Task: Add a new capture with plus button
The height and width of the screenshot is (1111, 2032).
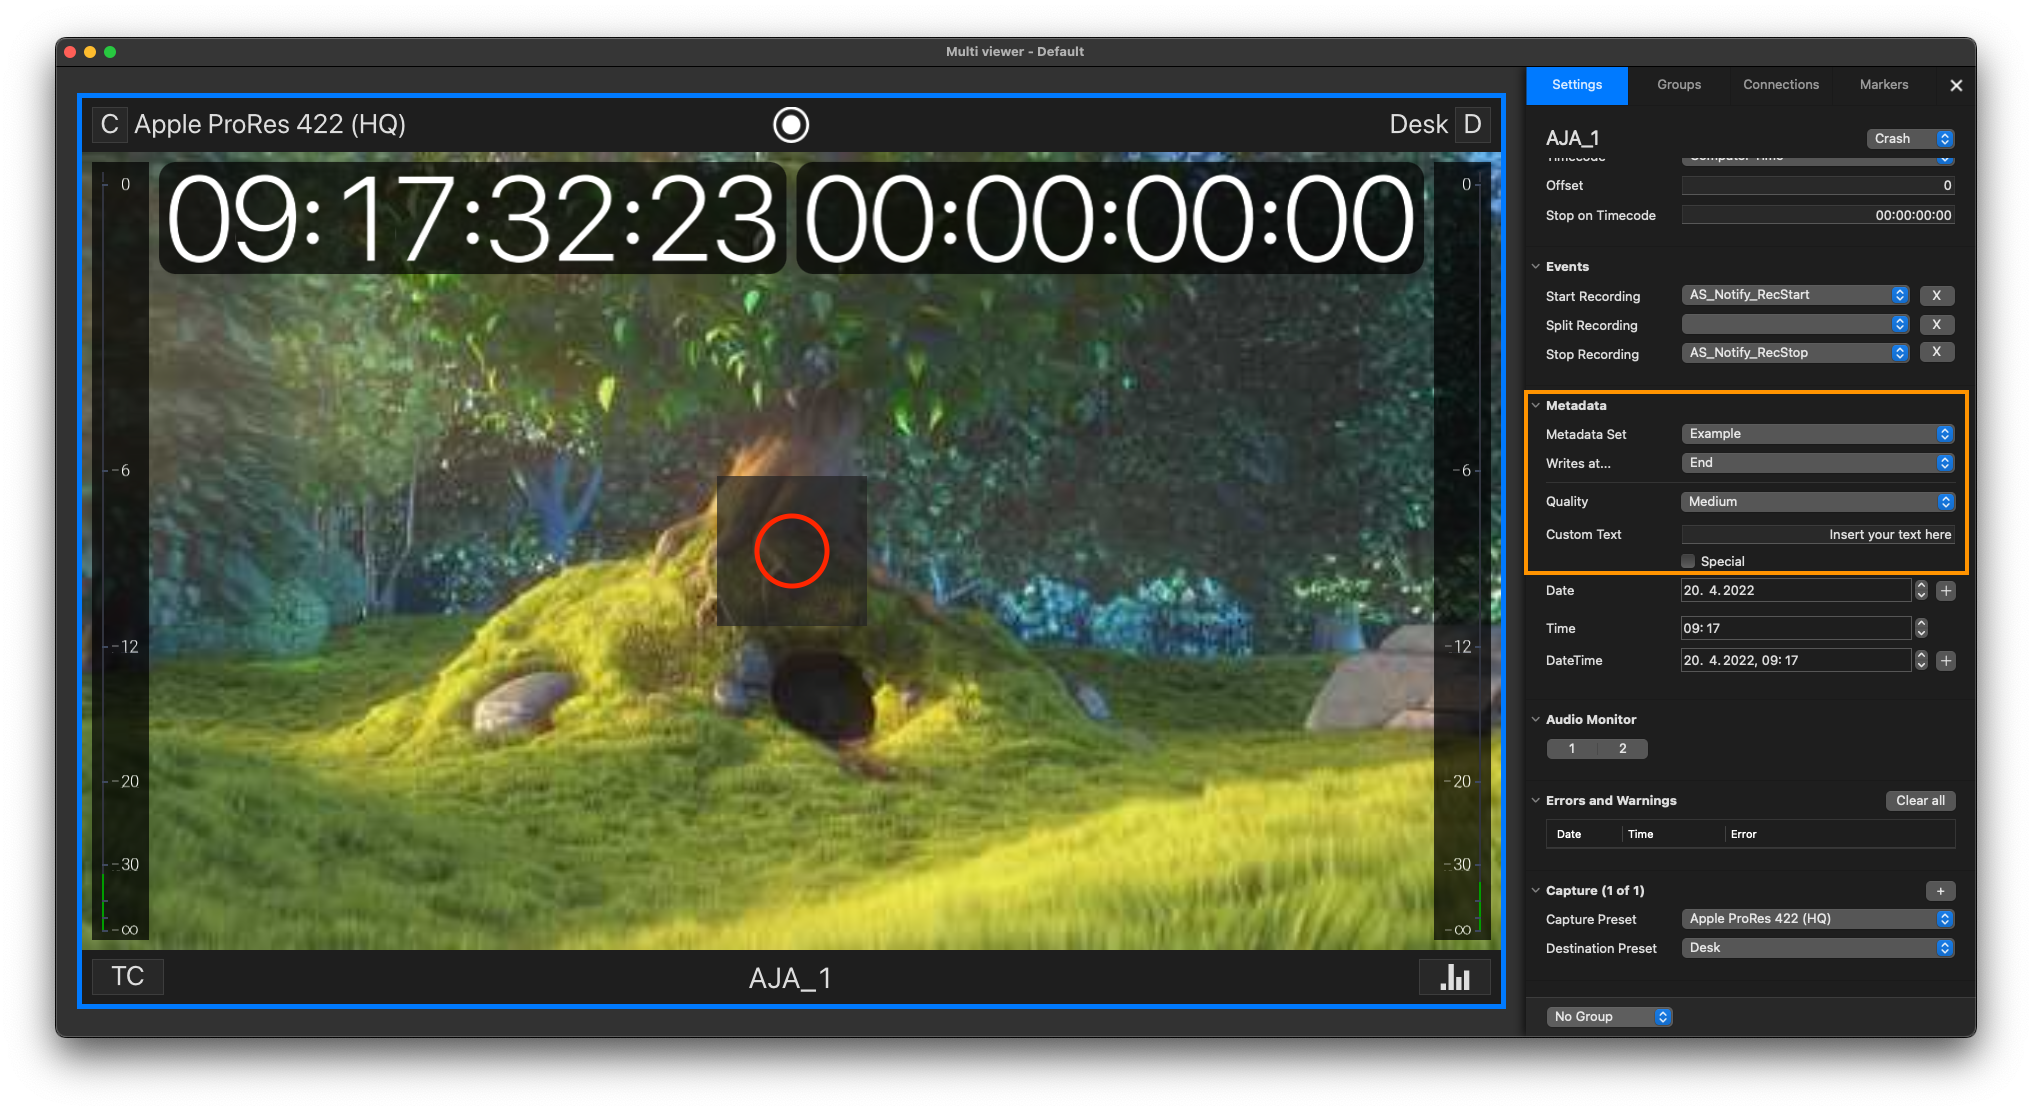Action: pos(1940,891)
